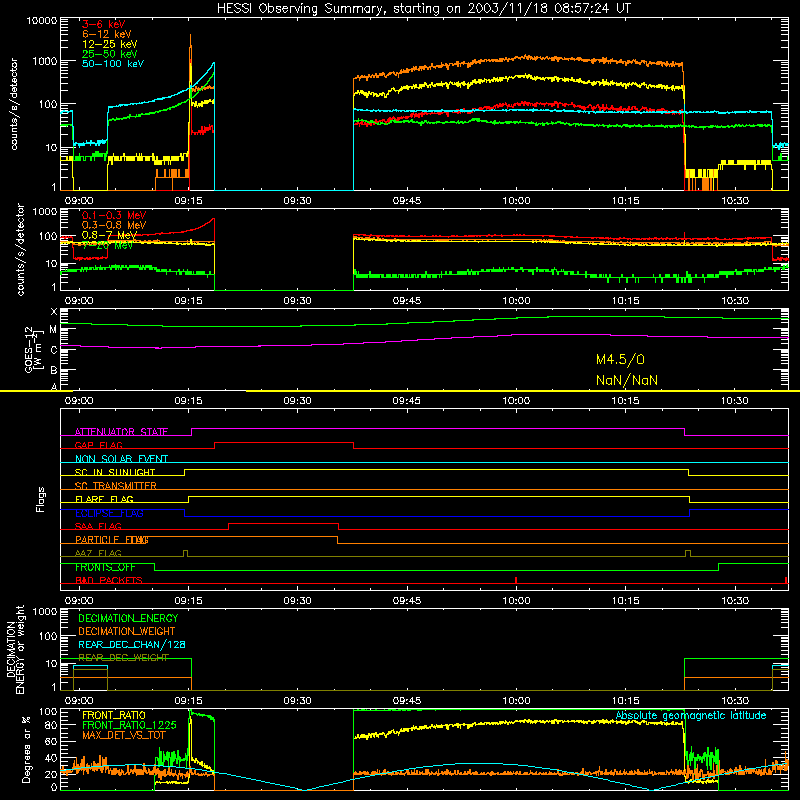
Task: Click "09:15" time label under decimation panel
Action: pyautogui.click(x=188, y=701)
